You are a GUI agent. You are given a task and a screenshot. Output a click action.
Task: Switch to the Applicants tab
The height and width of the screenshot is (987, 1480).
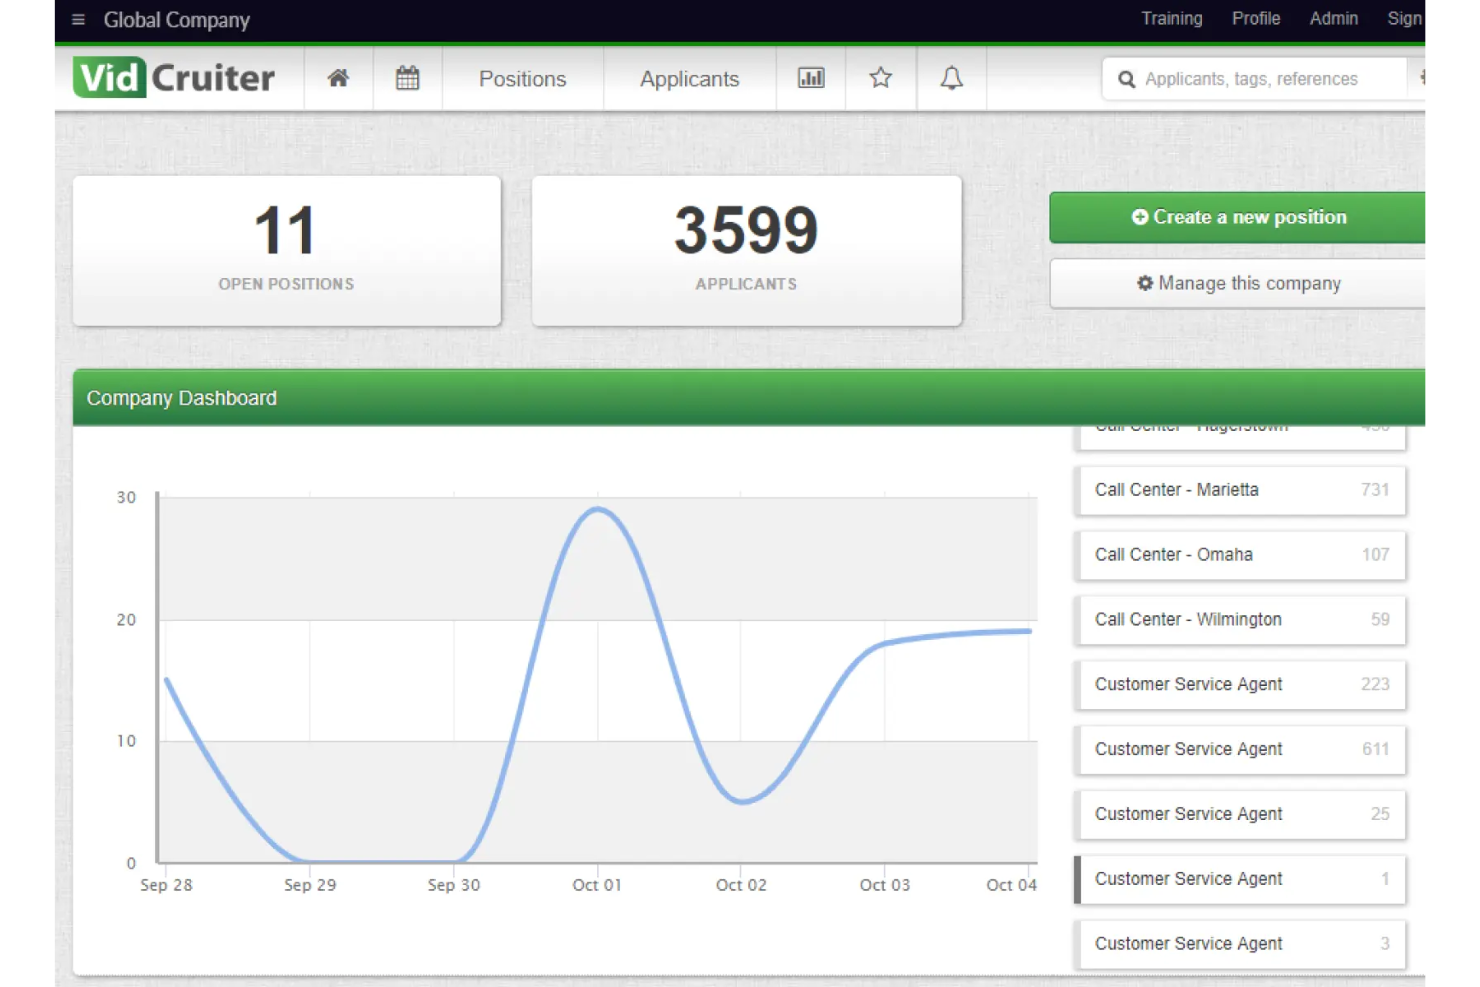(x=689, y=78)
